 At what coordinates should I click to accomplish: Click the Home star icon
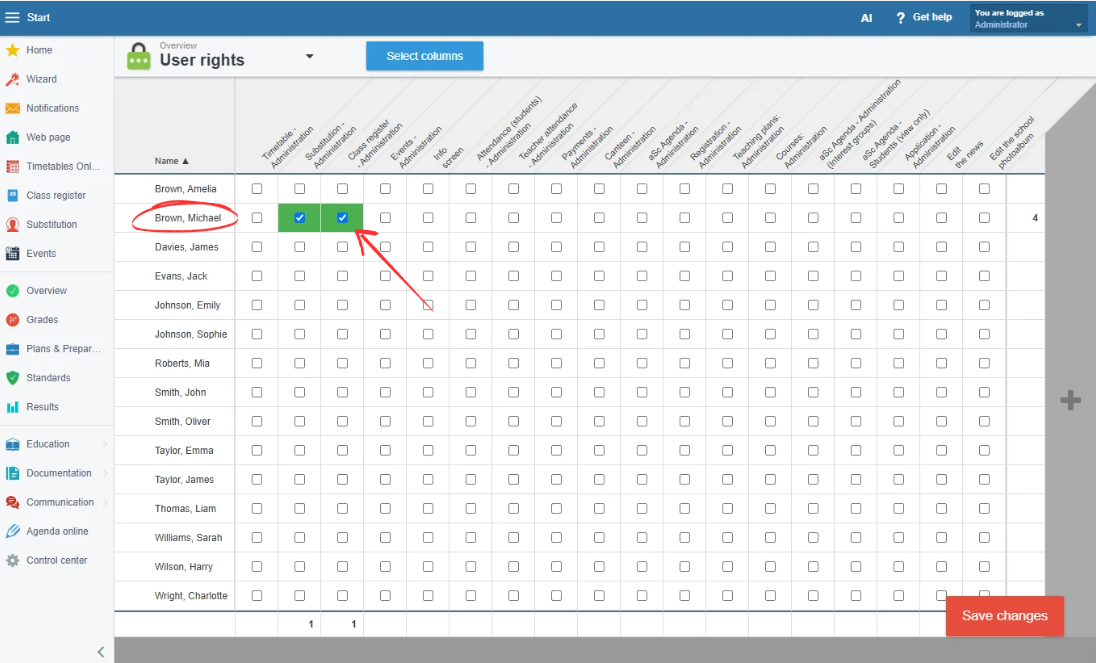point(13,50)
